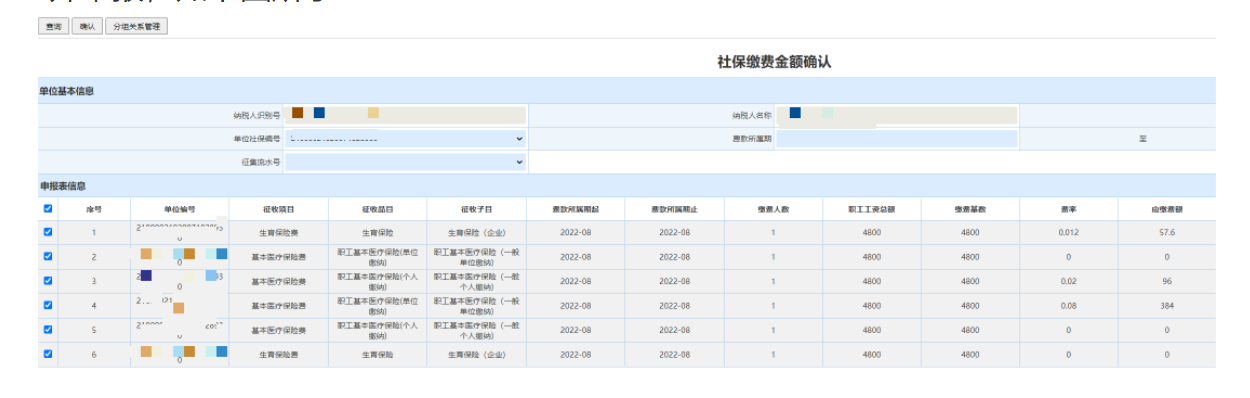Expand the 单位社保号 dropdown
Screen dimensions: 1250x398
coord(405,139)
